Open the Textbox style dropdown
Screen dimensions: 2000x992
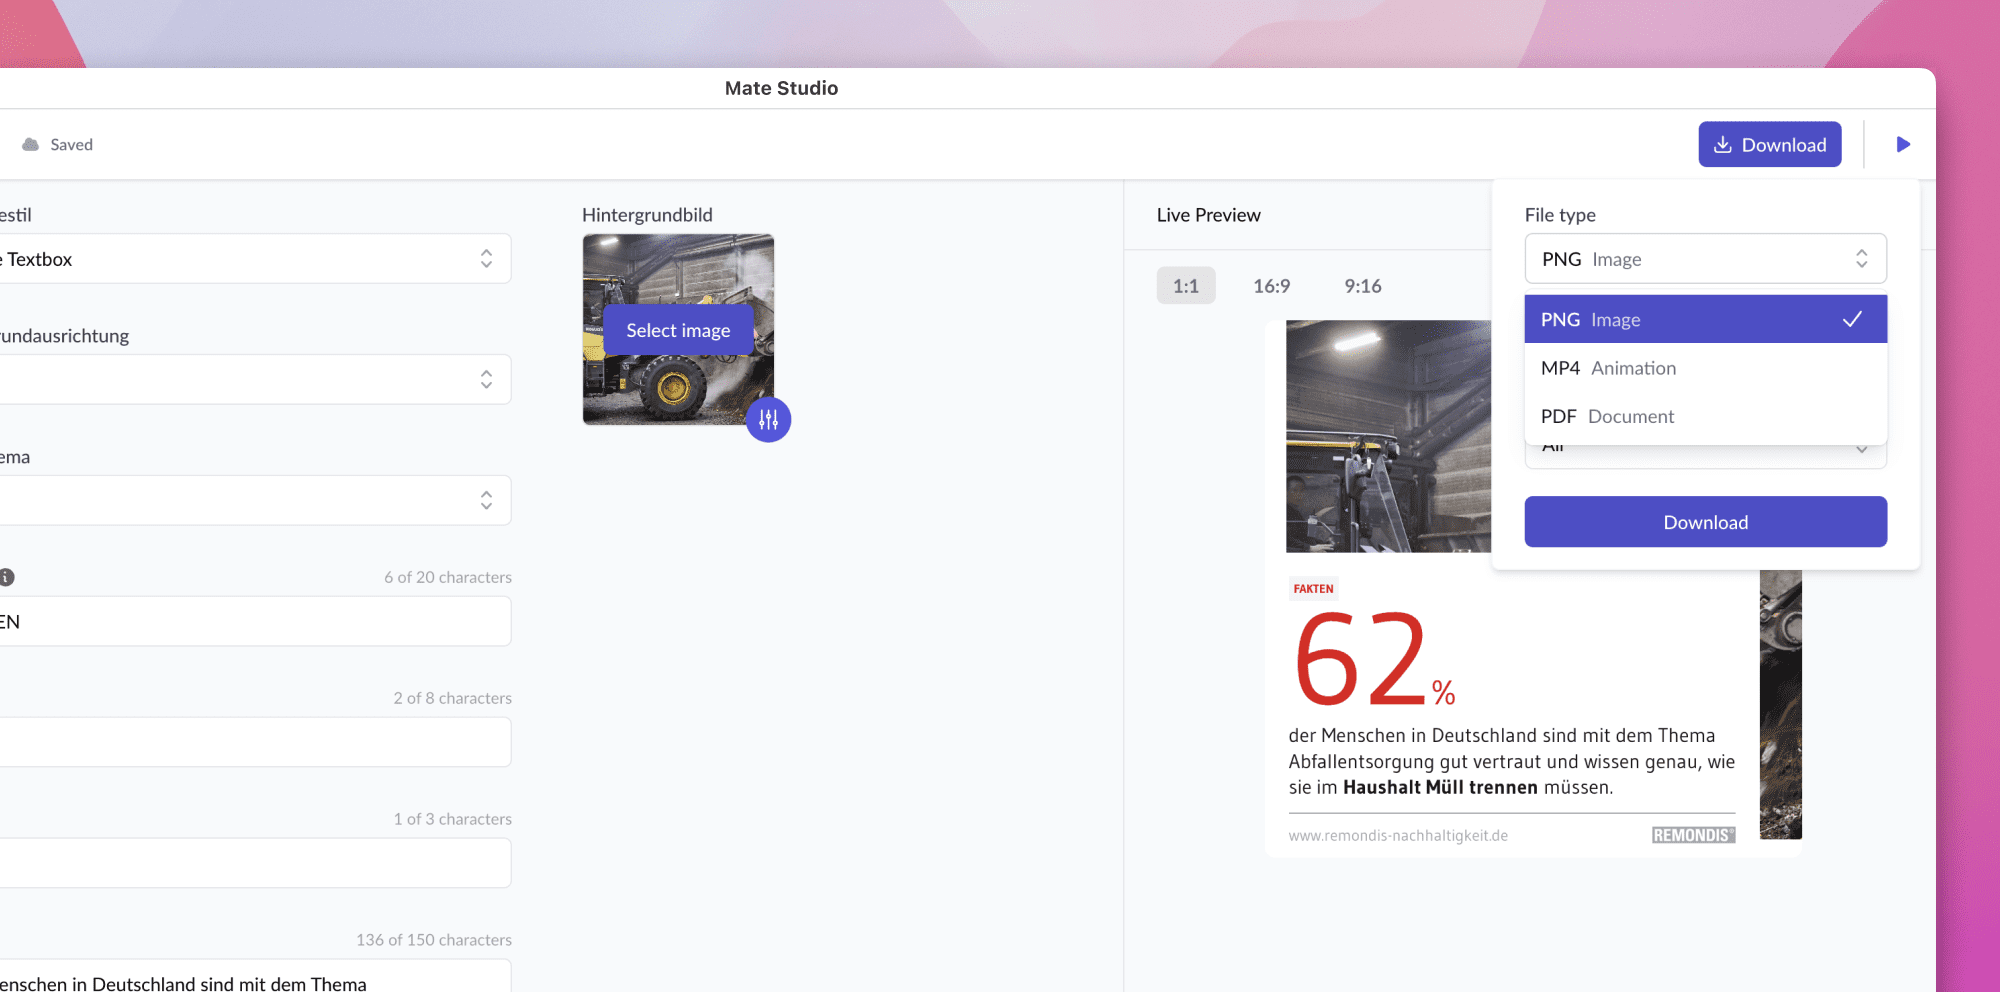[255, 259]
